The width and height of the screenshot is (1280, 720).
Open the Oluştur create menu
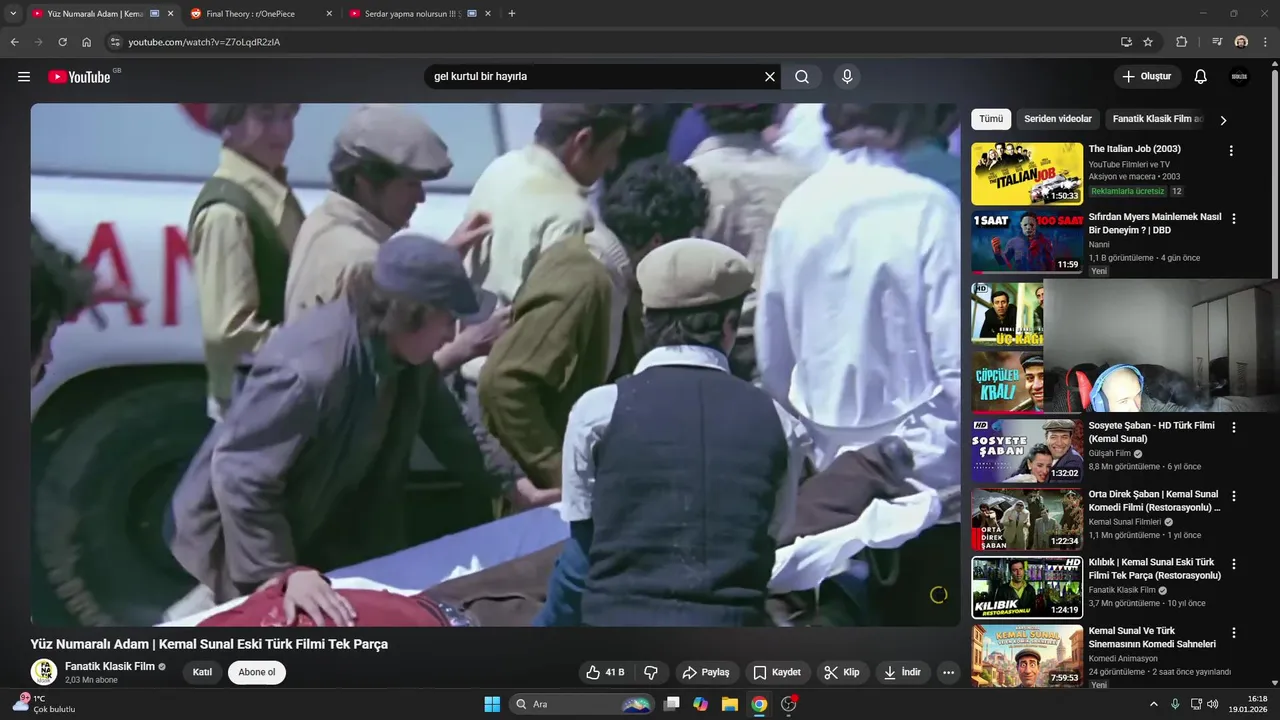click(1147, 77)
